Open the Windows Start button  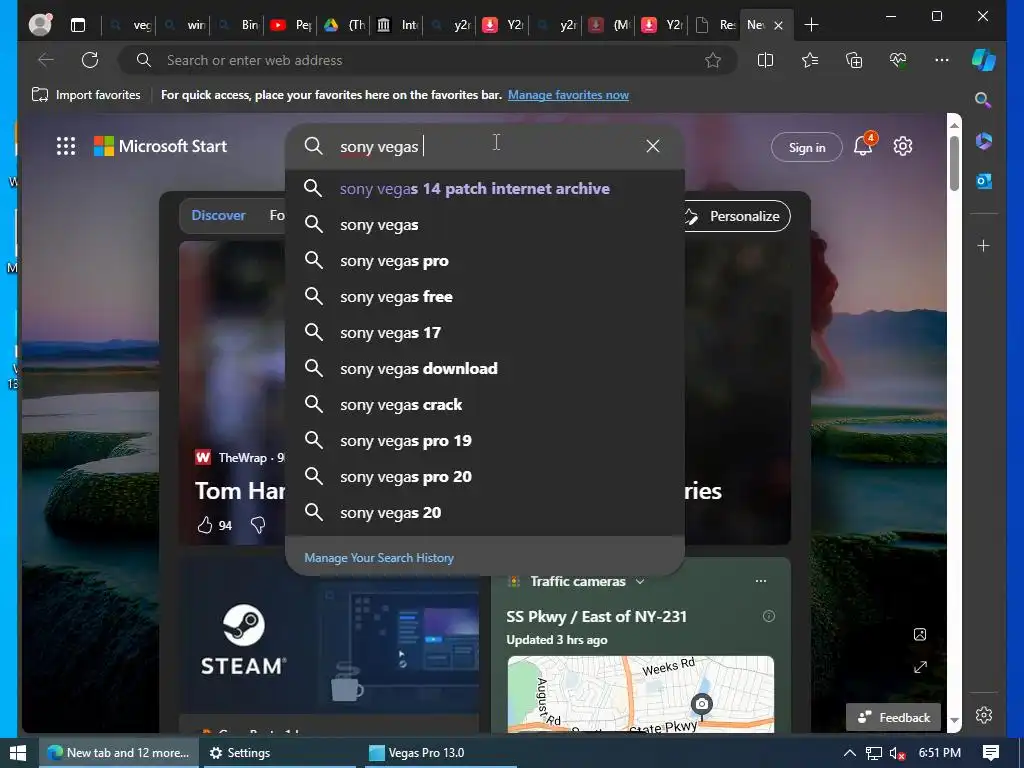tap(18, 753)
